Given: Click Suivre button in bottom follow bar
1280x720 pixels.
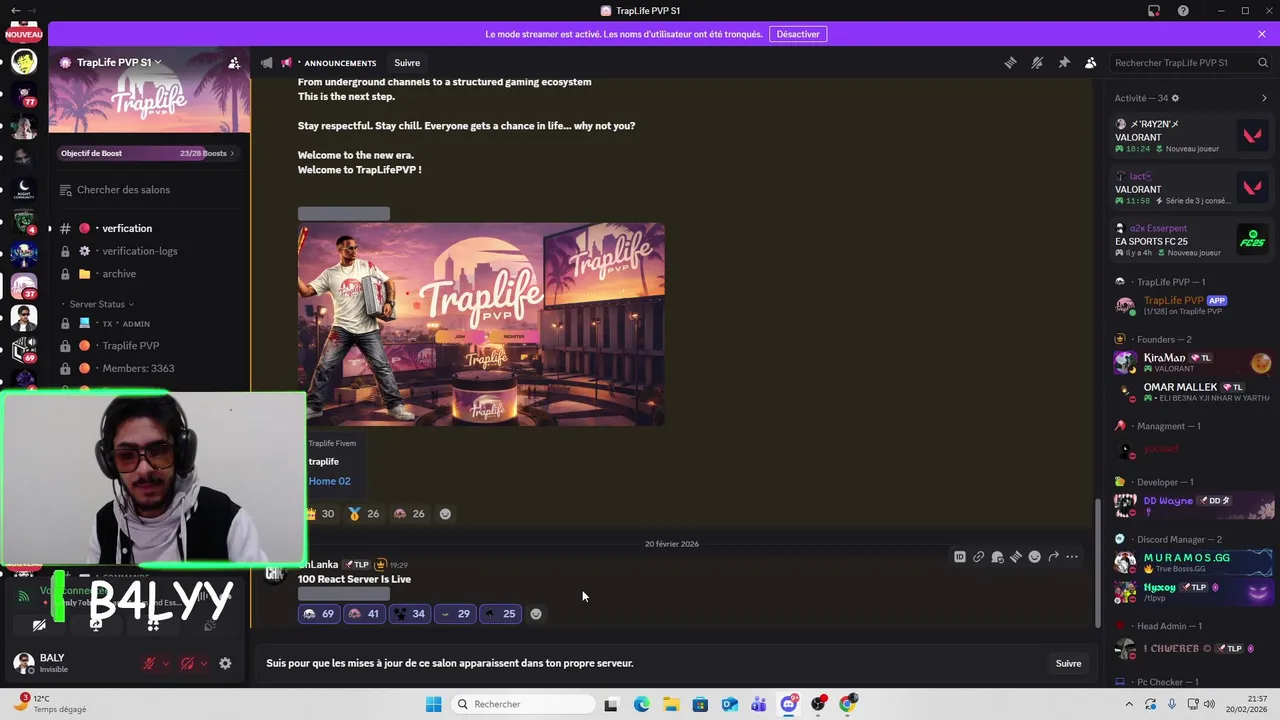Looking at the screenshot, I should [1068, 663].
